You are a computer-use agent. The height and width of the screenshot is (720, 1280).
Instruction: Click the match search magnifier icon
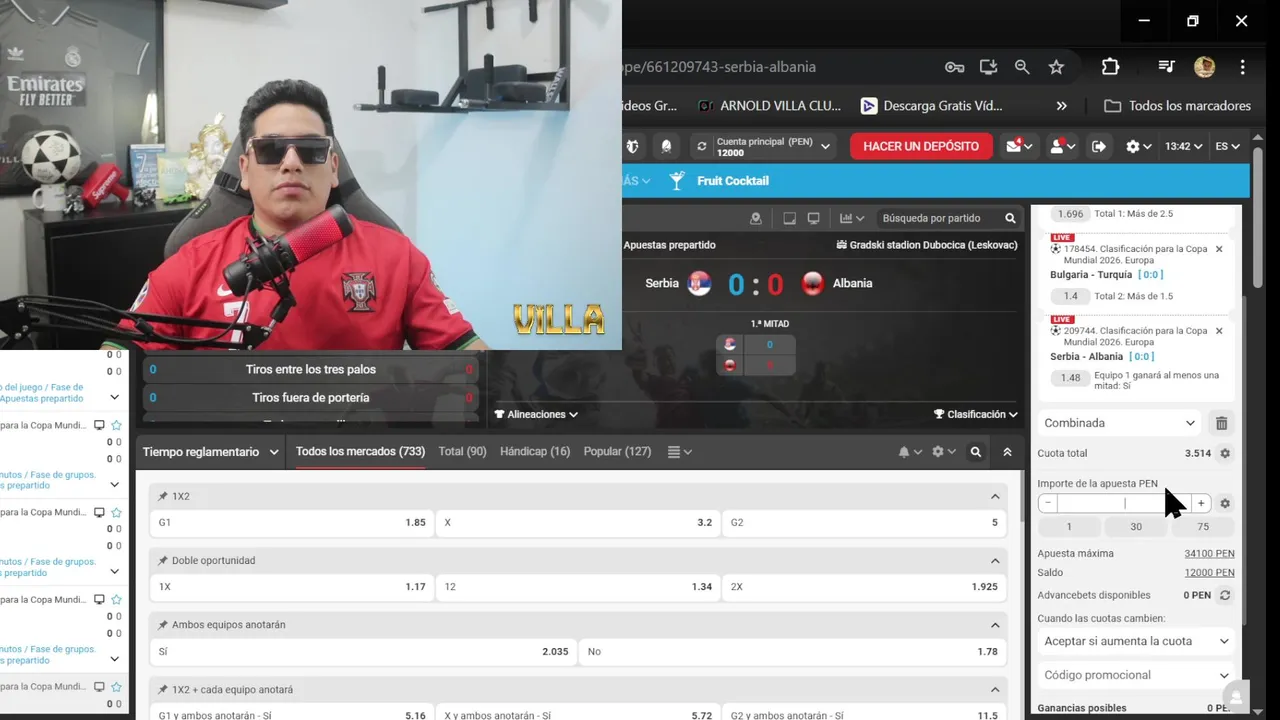coord(1010,218)
